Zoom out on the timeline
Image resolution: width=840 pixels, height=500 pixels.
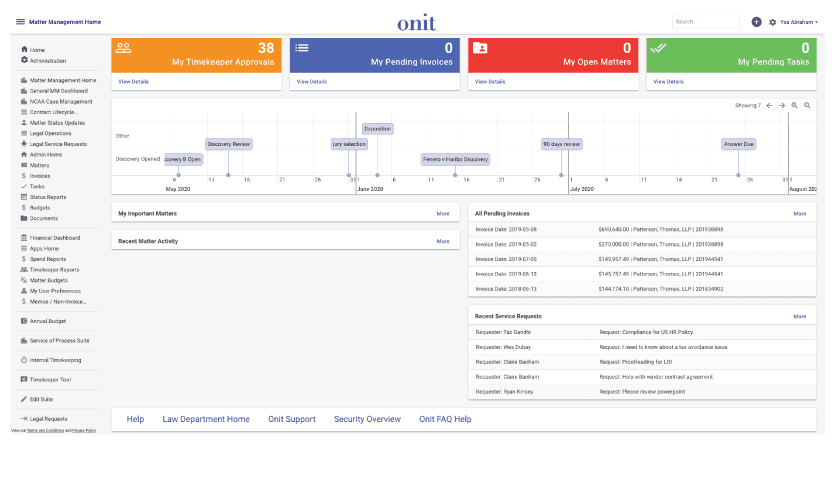[x=807, y=106]
